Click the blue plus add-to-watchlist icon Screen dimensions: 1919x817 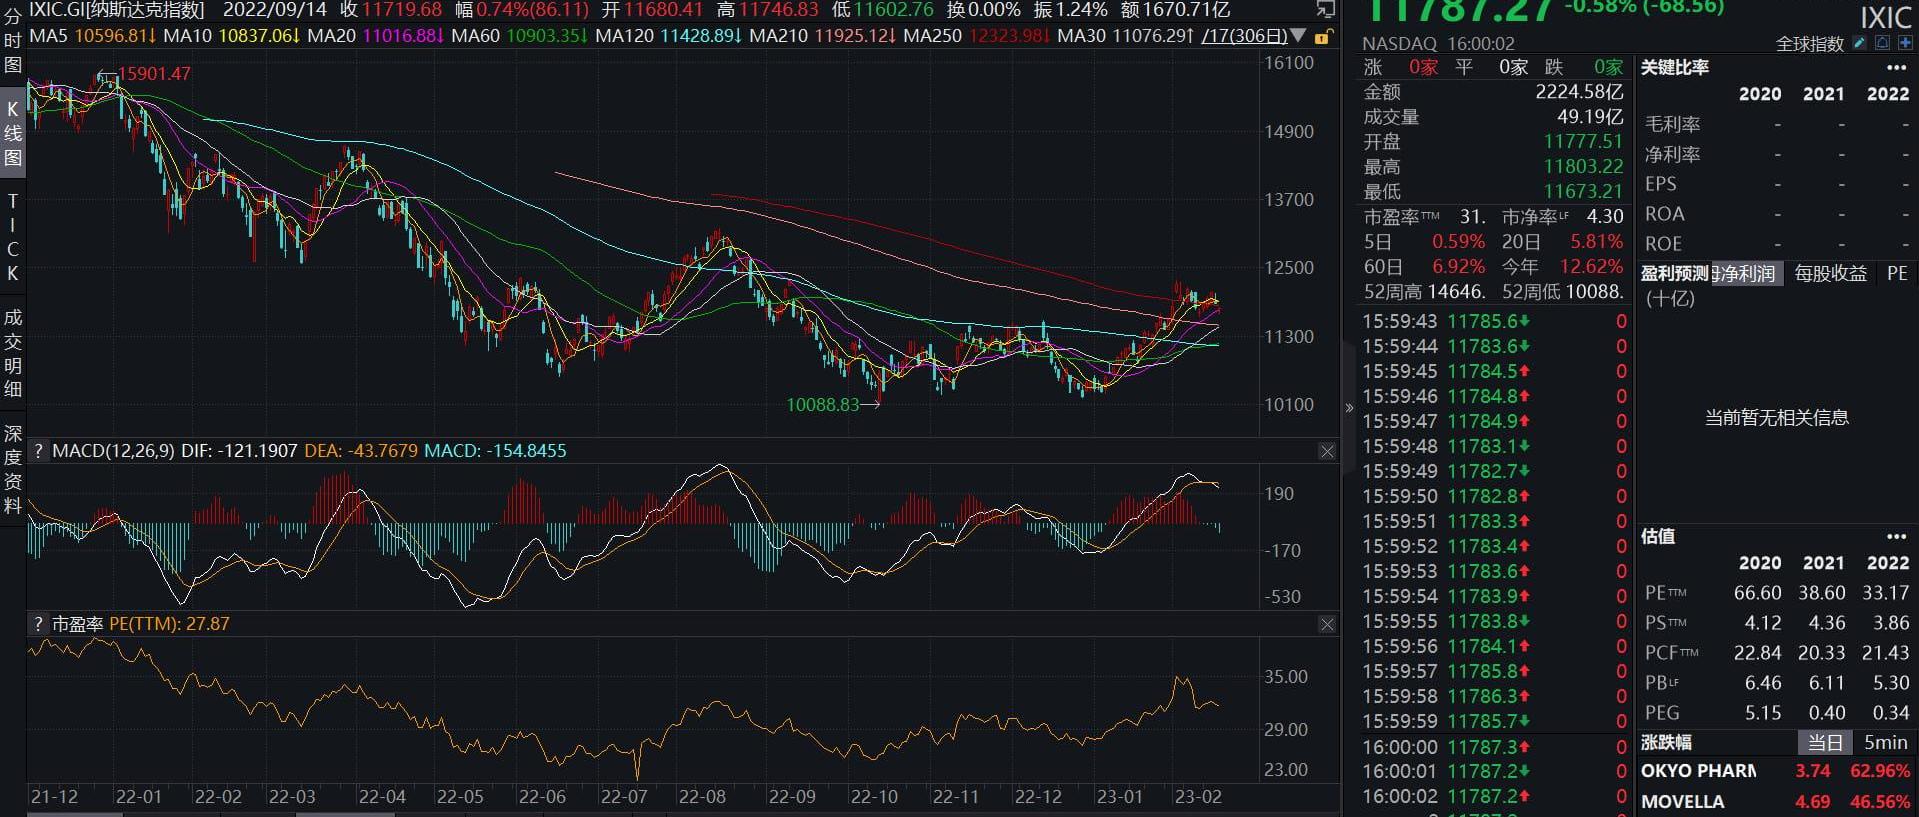click(x=1904, y=43)
